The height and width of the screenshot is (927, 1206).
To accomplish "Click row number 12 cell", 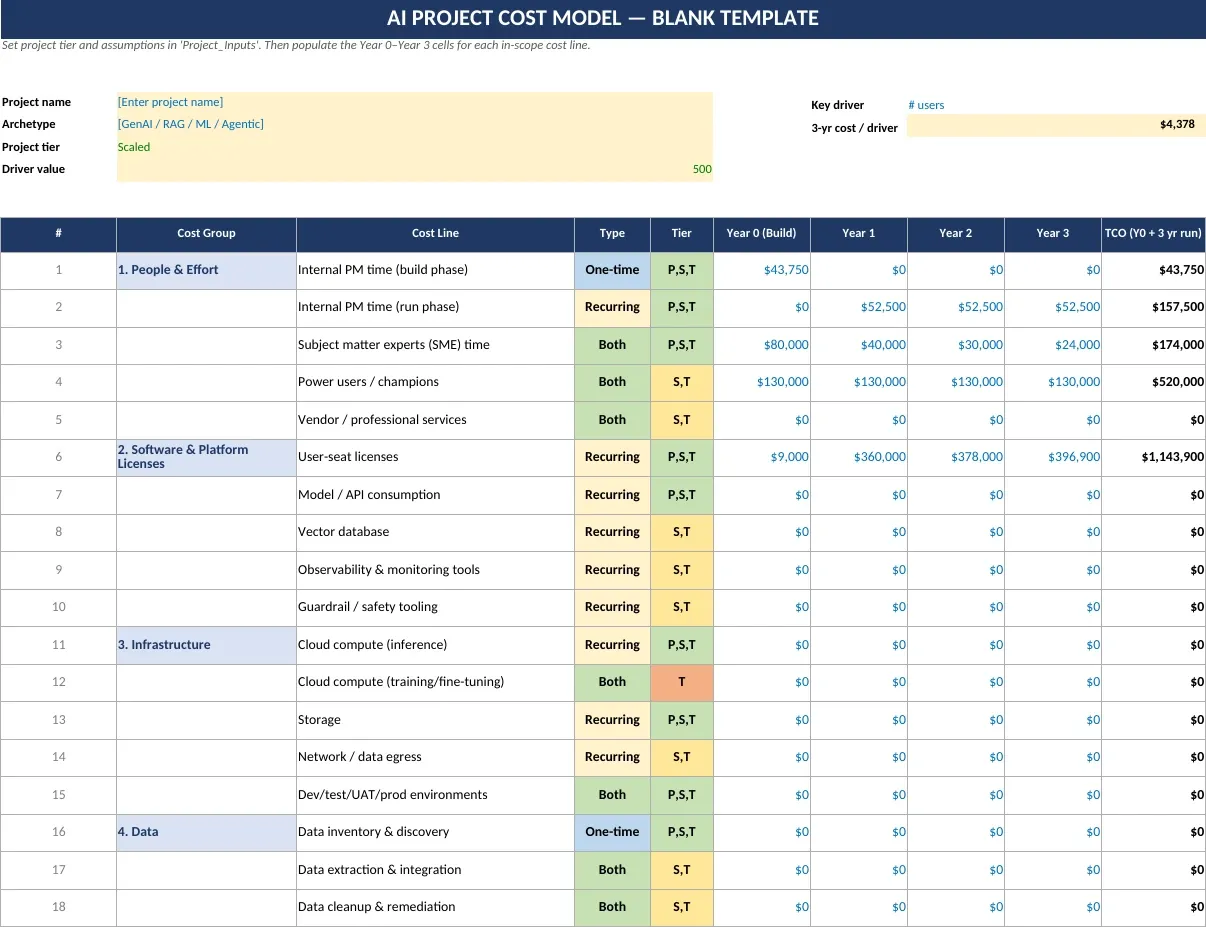I will 58,682.
